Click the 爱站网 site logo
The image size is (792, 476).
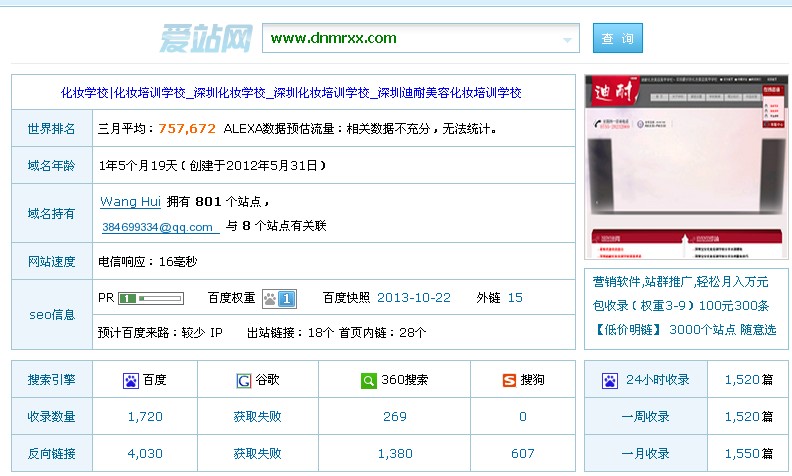206,38
